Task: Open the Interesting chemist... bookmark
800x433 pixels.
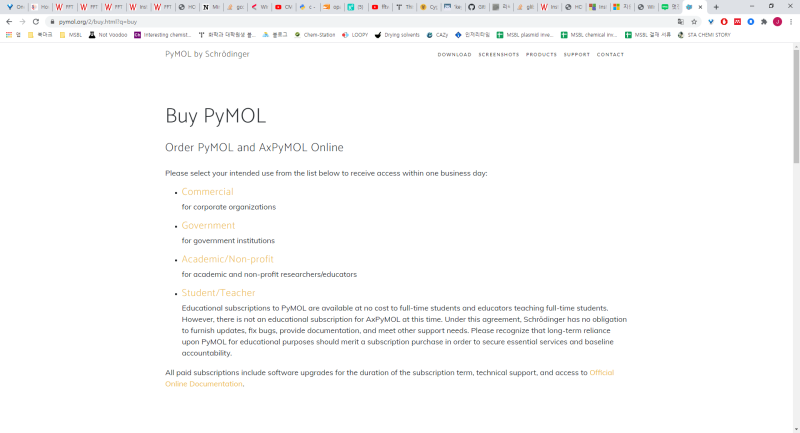Action: click(162, 35)
